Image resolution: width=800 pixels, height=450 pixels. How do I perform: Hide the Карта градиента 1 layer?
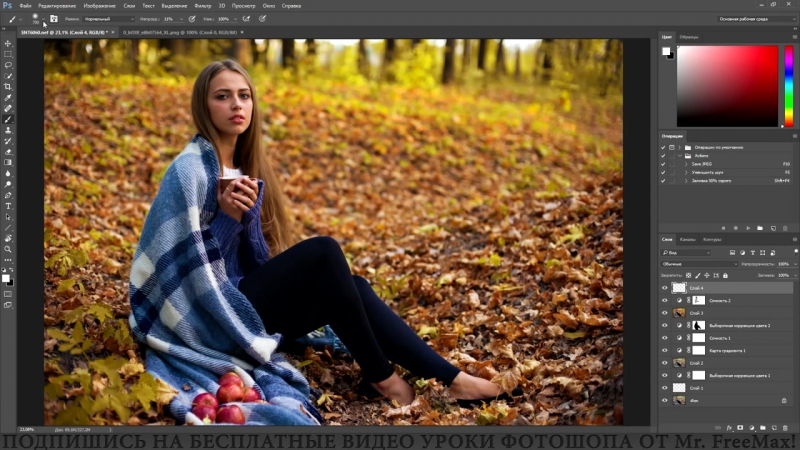point(664,351)
